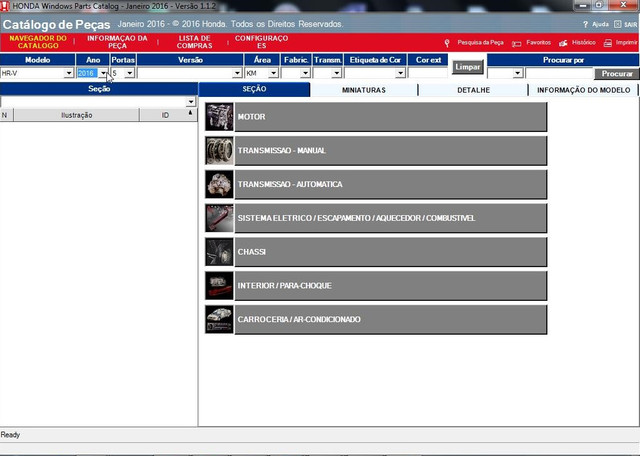The height and width of the screenshot is (456, 640).
Task: Click the SAIR exit icon
Action: pos(618,24)
